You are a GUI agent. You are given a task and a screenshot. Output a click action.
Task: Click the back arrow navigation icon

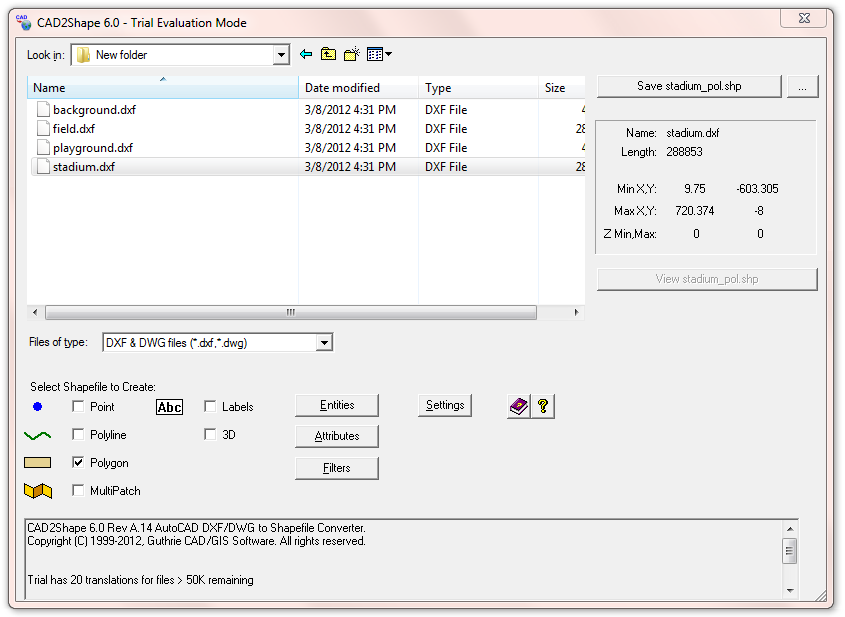click(x=306, y=54)
